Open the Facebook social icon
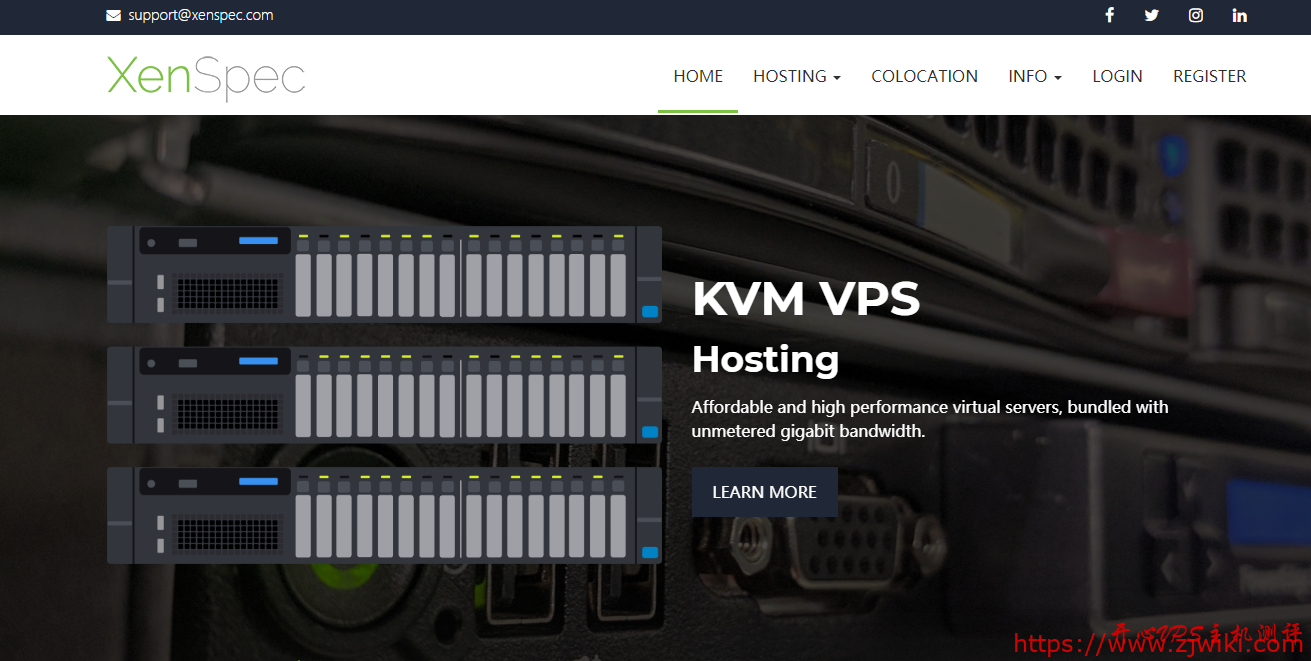1311x661 pixels. 1109,15
